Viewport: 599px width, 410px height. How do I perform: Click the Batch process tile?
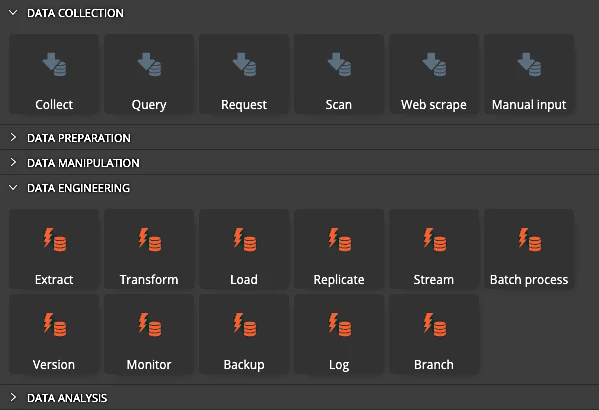[x=529, y=249]
